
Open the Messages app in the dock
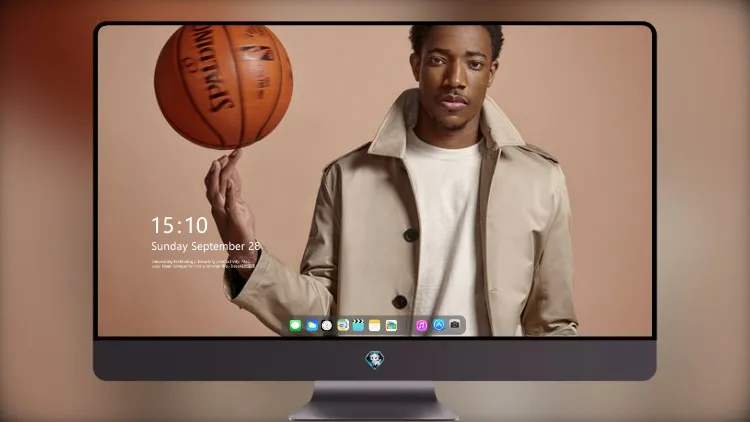tap(295, 325)
